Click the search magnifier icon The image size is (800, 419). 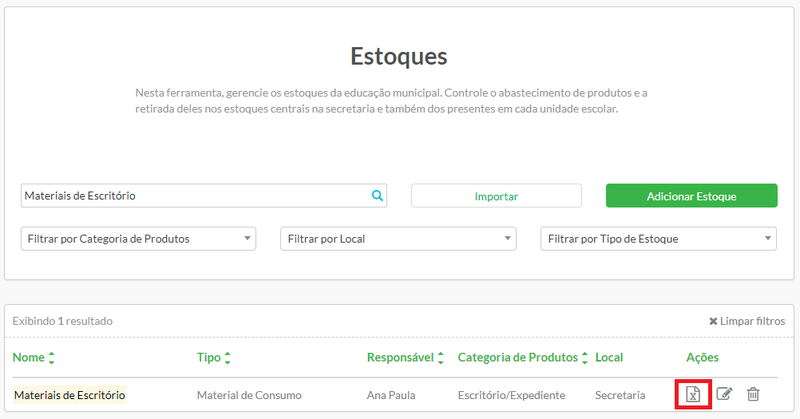(377, 196)
